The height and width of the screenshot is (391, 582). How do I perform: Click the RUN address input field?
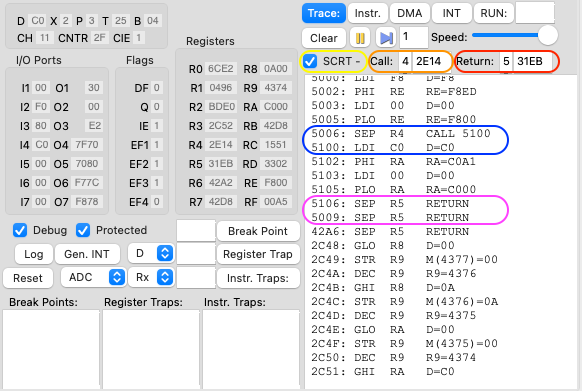click(535, 13)
